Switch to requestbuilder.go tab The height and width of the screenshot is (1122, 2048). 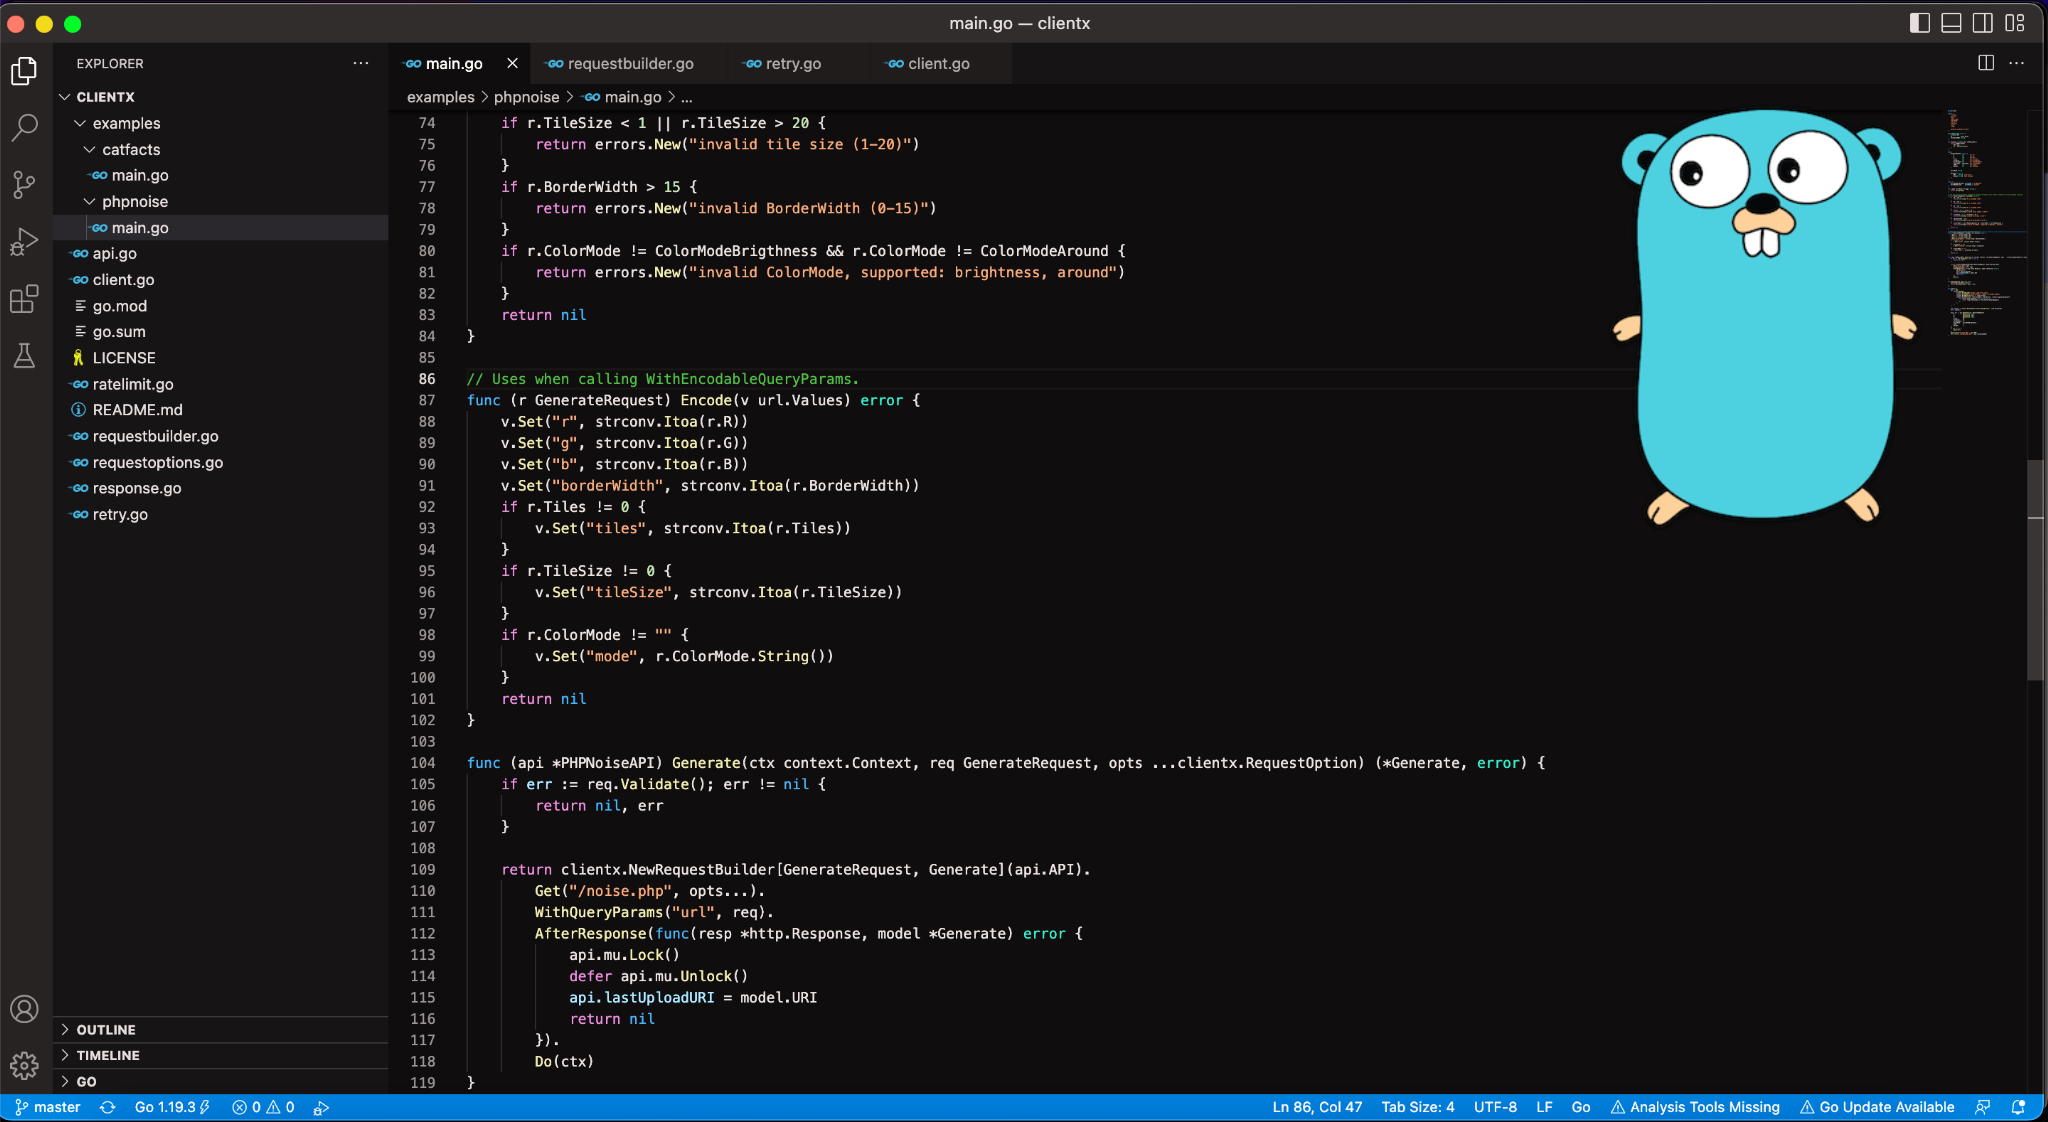[630, 63]
